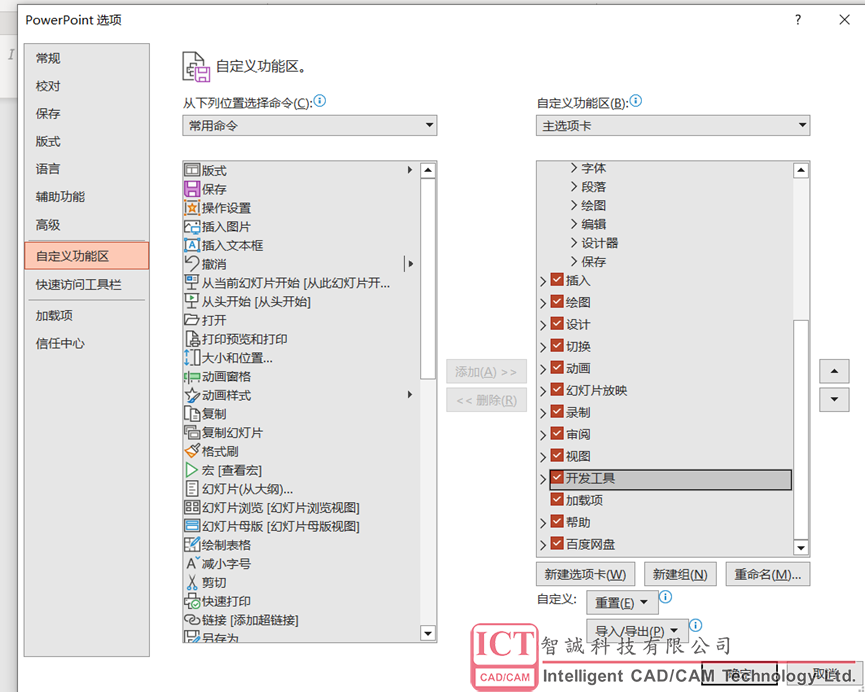The width and height of the screenshot is (865, 692).
Task: Open the 快速访问工具栏 category
Action: 79,285
